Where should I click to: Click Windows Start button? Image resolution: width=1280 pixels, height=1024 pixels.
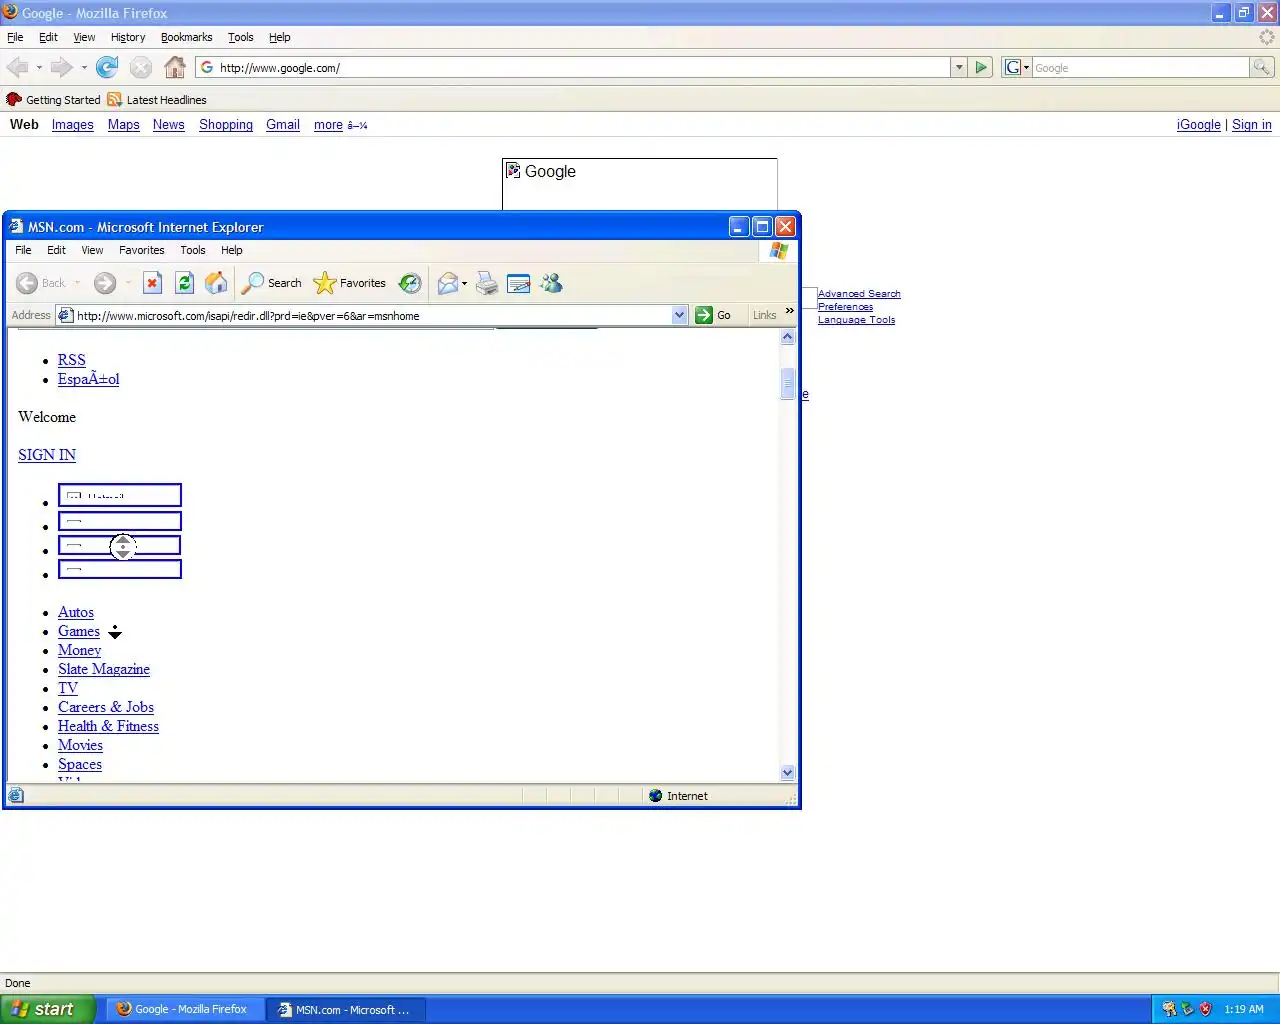[48, 1009]
